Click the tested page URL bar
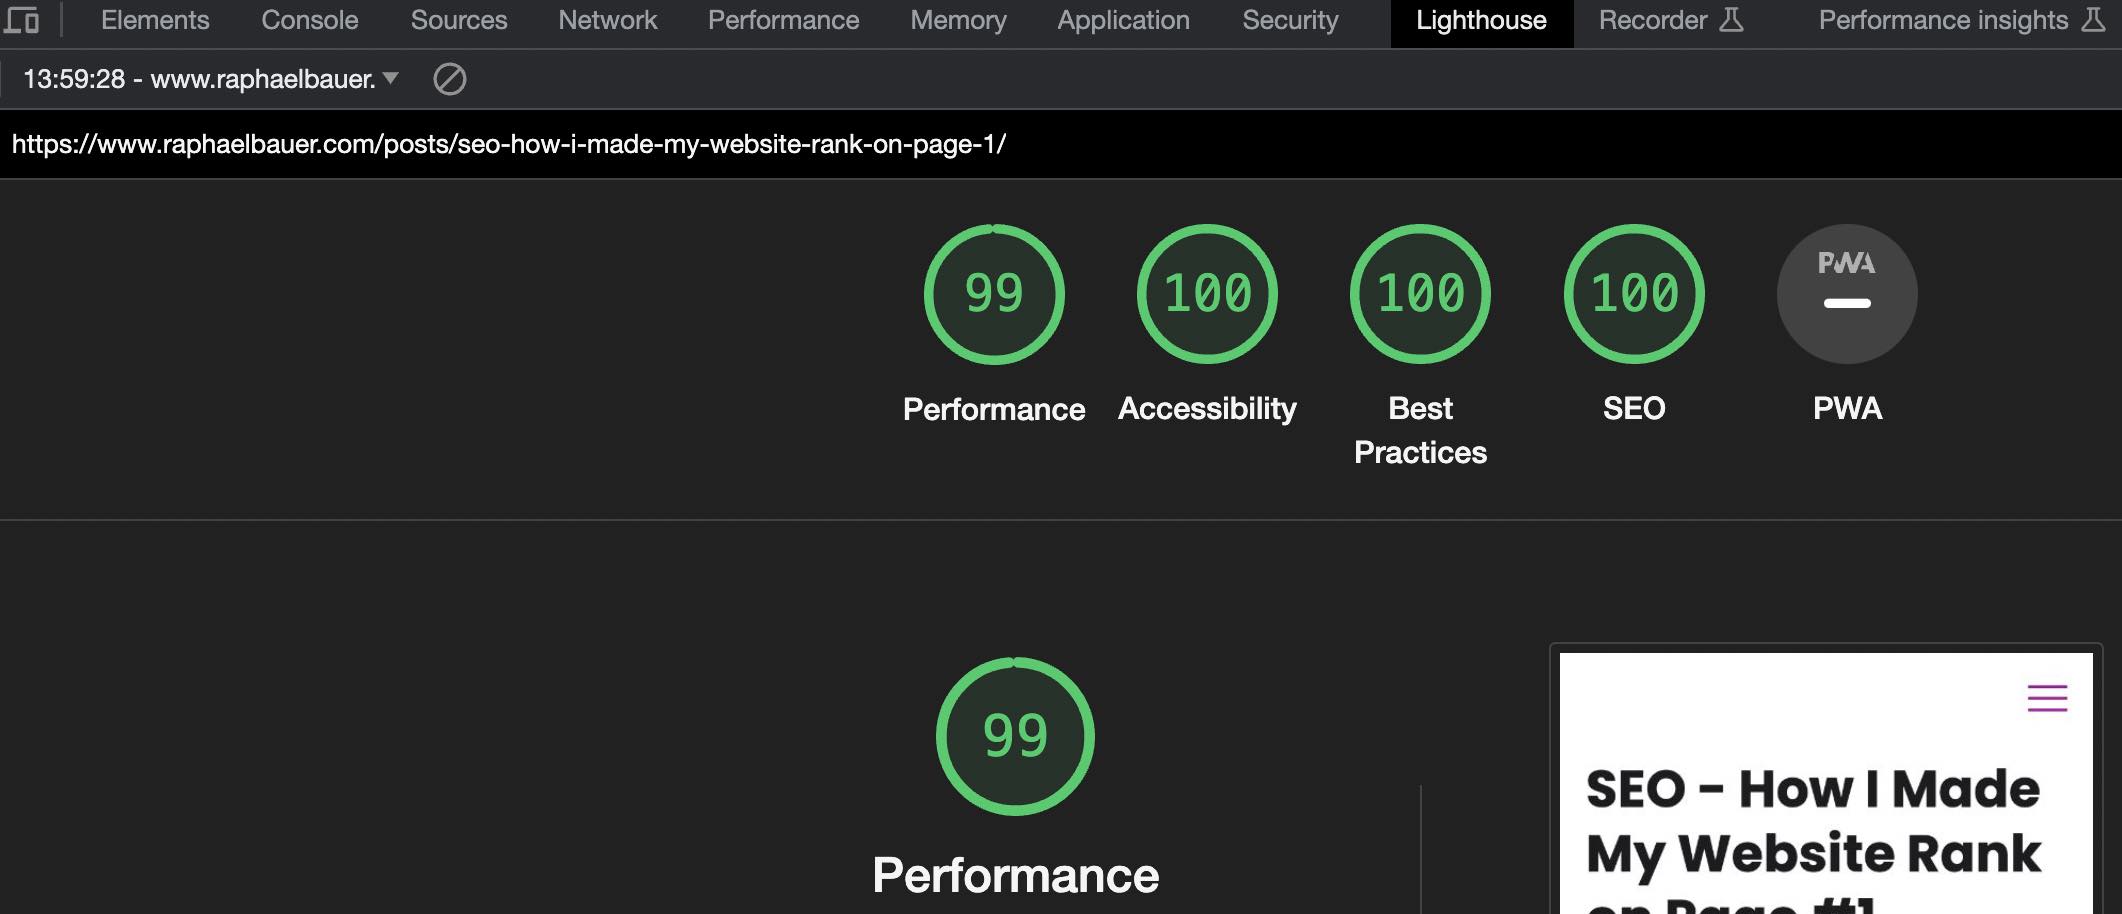Screen dimensions: 2122x914 [x=510, y=143]
